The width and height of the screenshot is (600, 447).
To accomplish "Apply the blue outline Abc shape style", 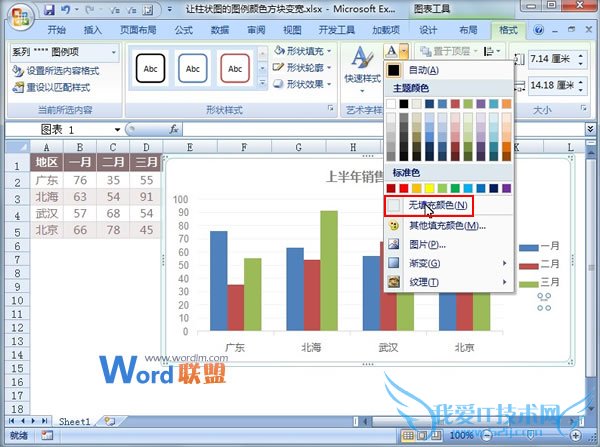I will [192, 69].
